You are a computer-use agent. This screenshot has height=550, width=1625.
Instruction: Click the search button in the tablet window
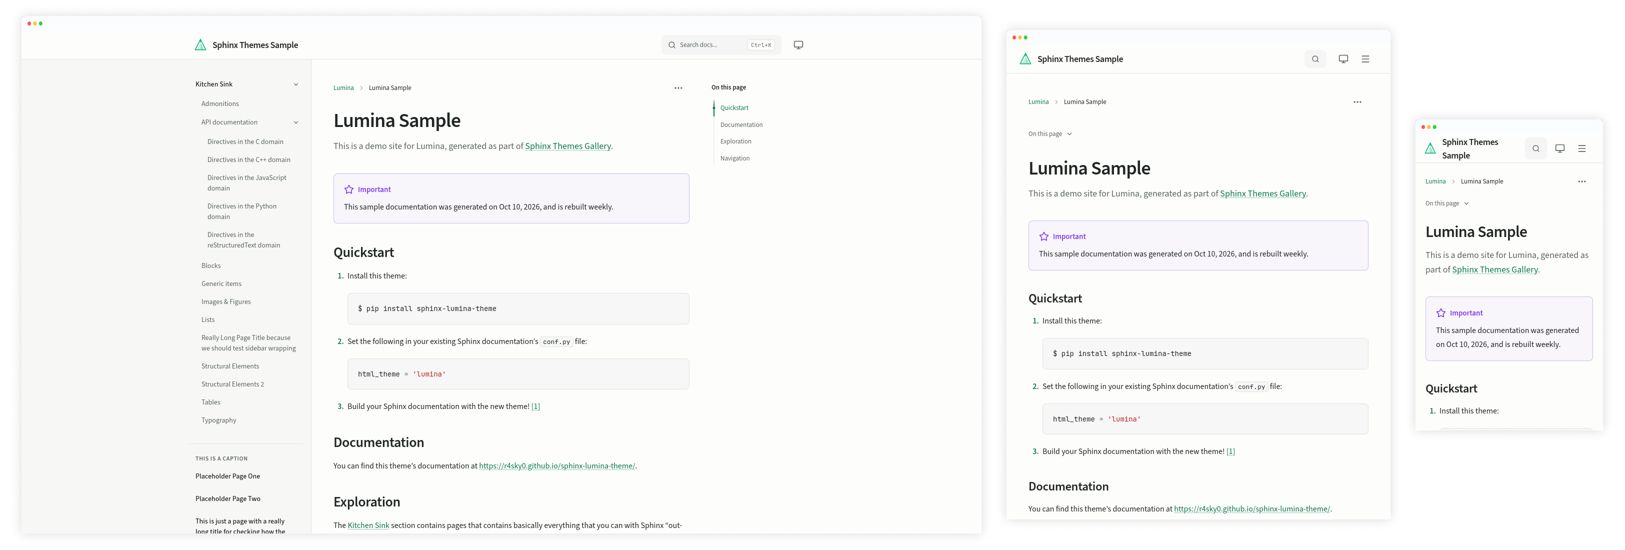tap(1315, 59)
